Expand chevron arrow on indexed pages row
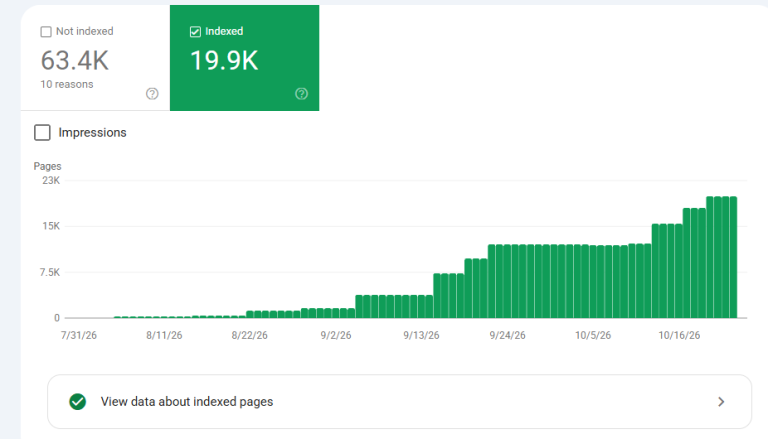The height and width of the screenshot is (439, 768). pyautogui.click(x=721, y=402)
